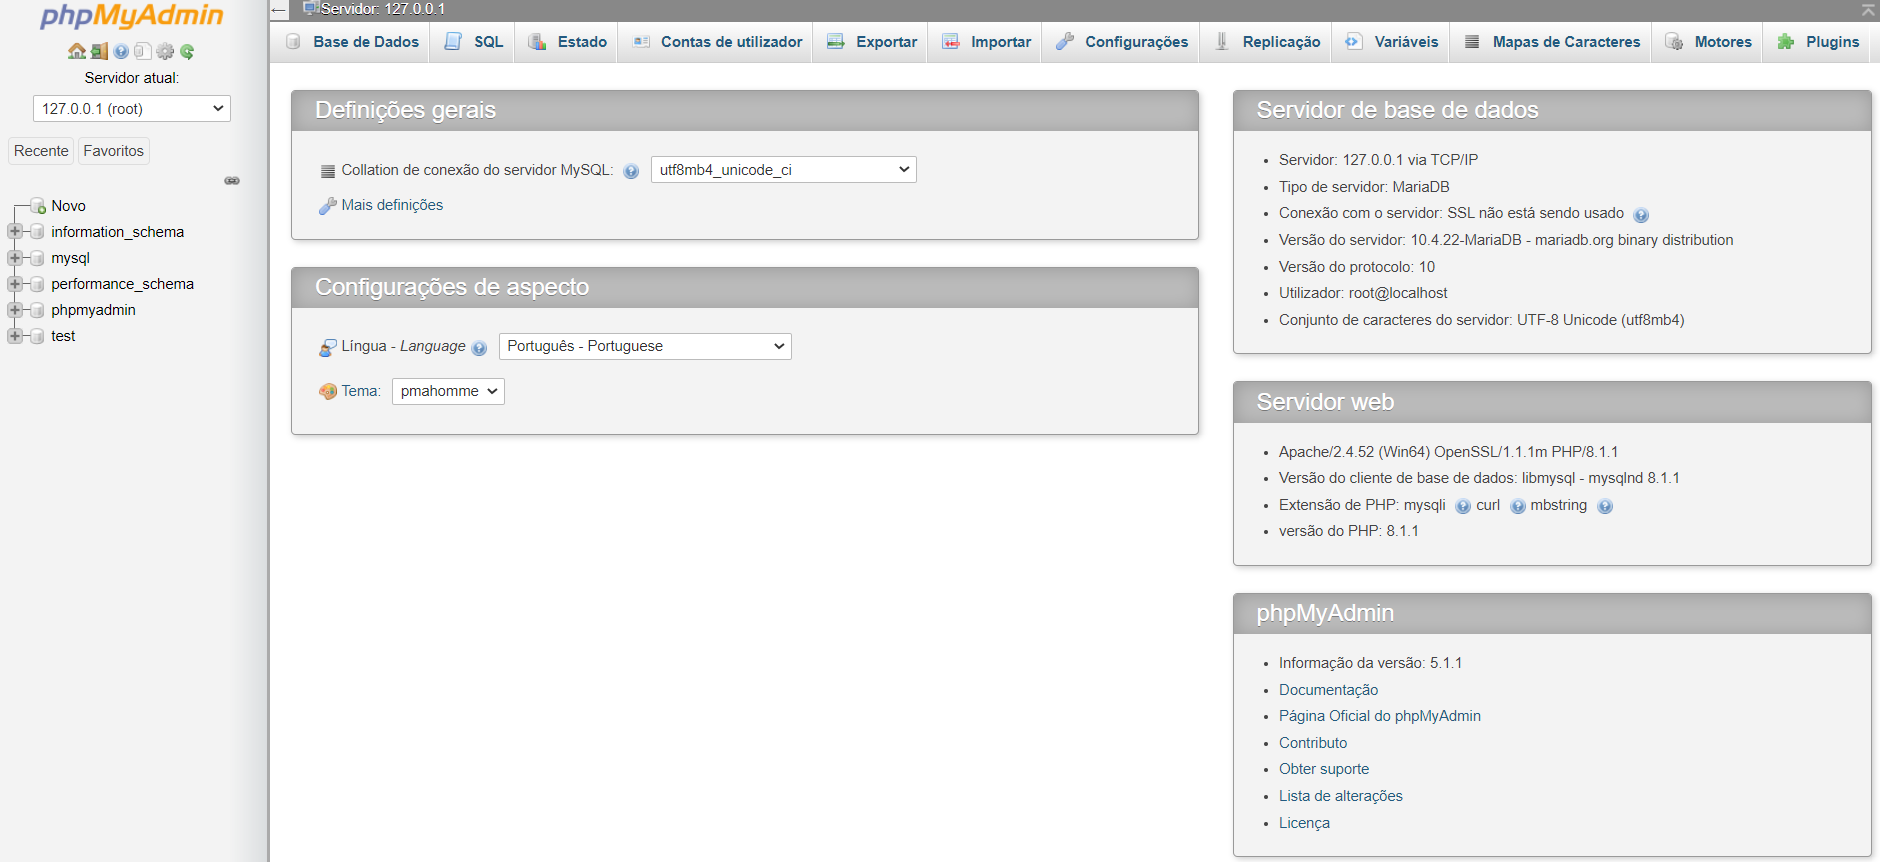Switch to the Replicação tab
Screen dimensions: 1880x862
pos(1267,42)
